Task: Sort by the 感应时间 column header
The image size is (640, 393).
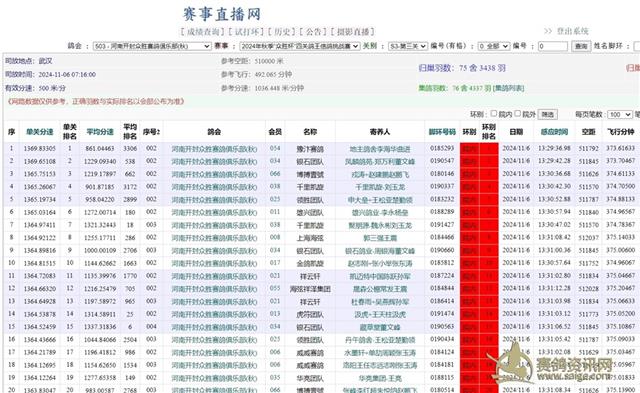Action: 554,132
